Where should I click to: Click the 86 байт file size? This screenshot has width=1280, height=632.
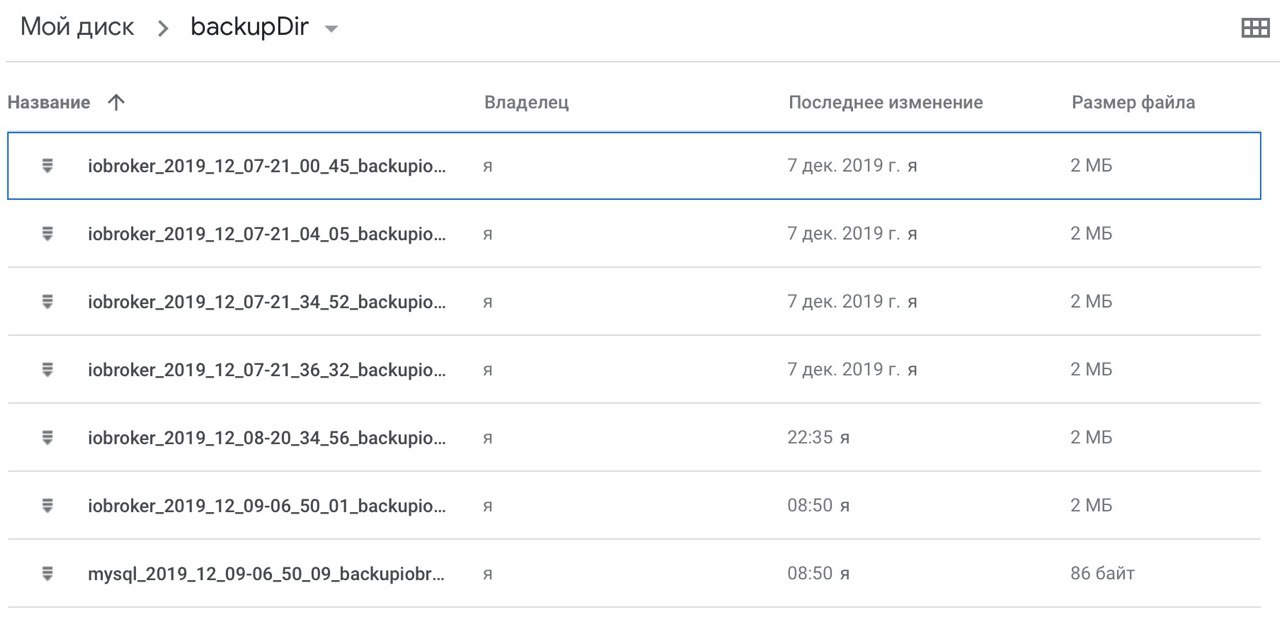1102,574
